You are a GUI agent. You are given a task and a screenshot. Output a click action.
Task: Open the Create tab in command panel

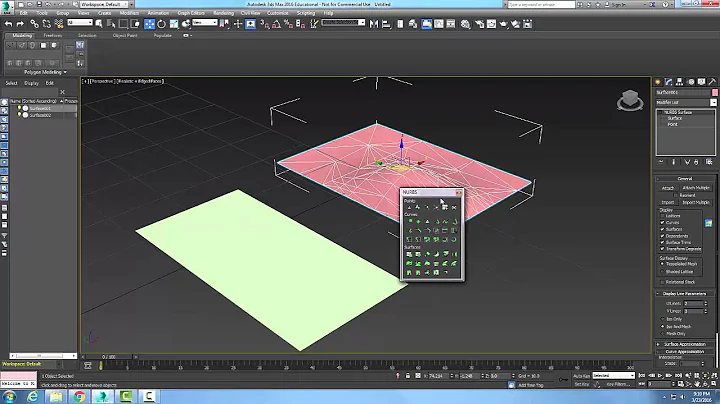click(658, 82)
